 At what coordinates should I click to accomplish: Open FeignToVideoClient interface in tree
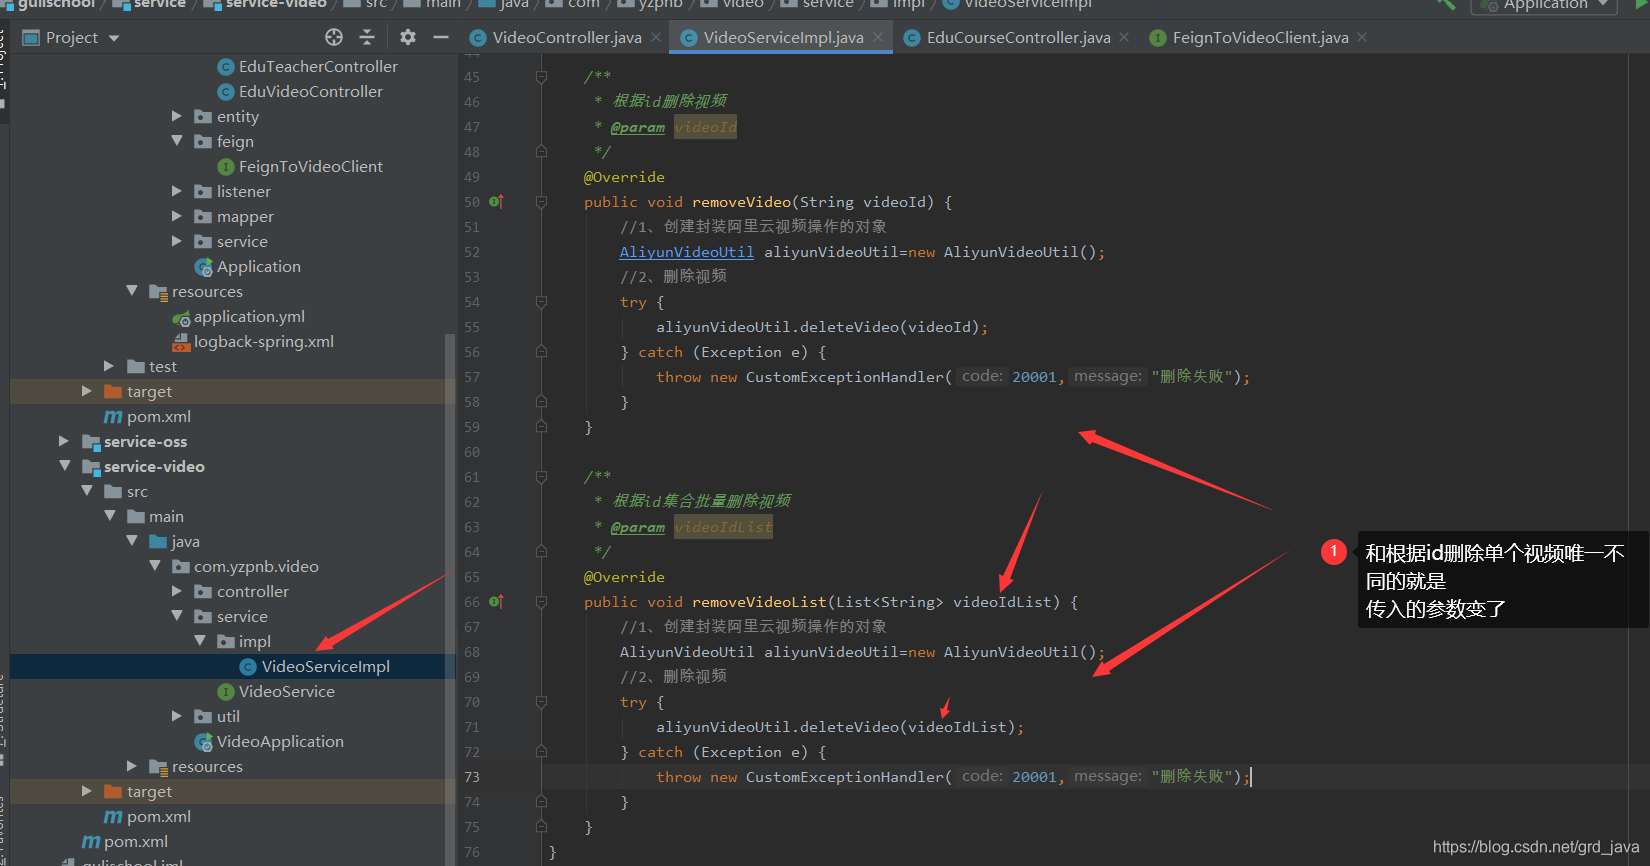(311, 166)
